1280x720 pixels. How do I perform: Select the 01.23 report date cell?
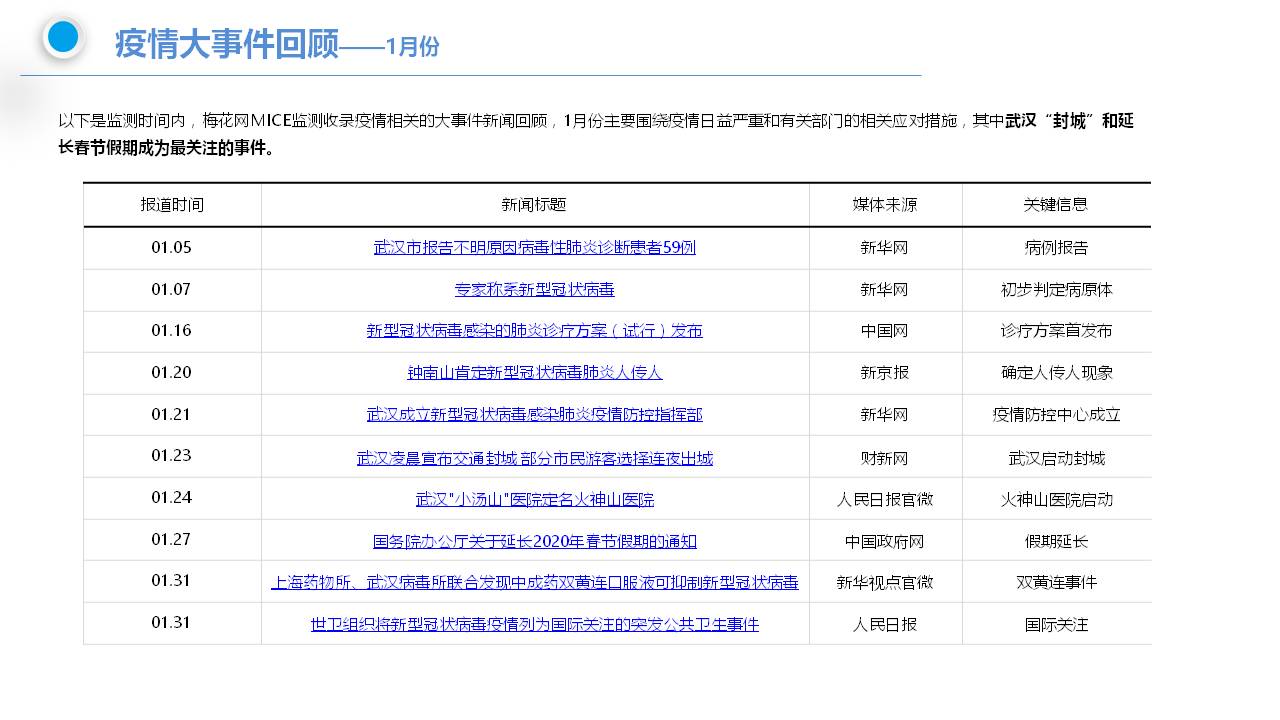pyautogui.click(x=171, y=455)
